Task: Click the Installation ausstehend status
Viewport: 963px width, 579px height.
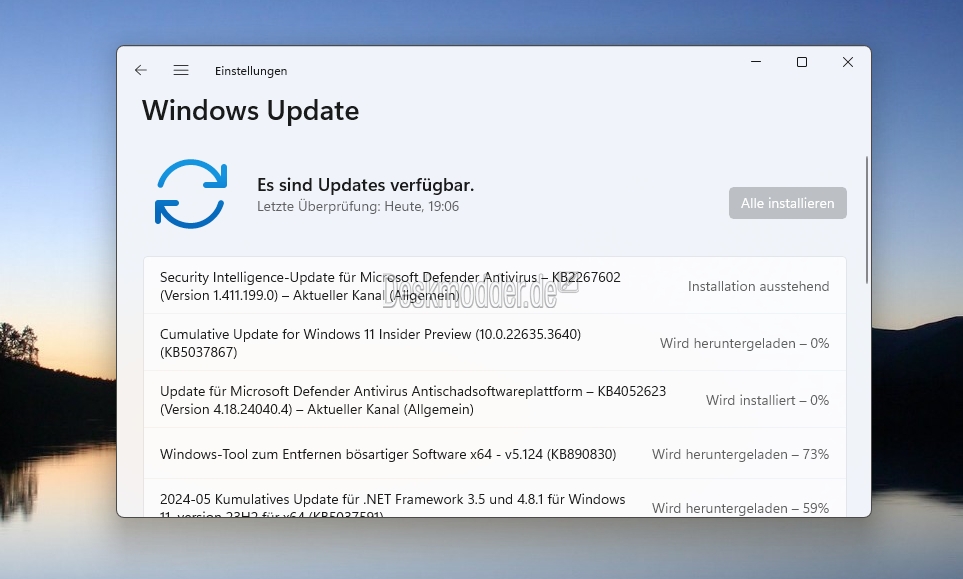Action: pyautogui.click(x=758, y=286)
